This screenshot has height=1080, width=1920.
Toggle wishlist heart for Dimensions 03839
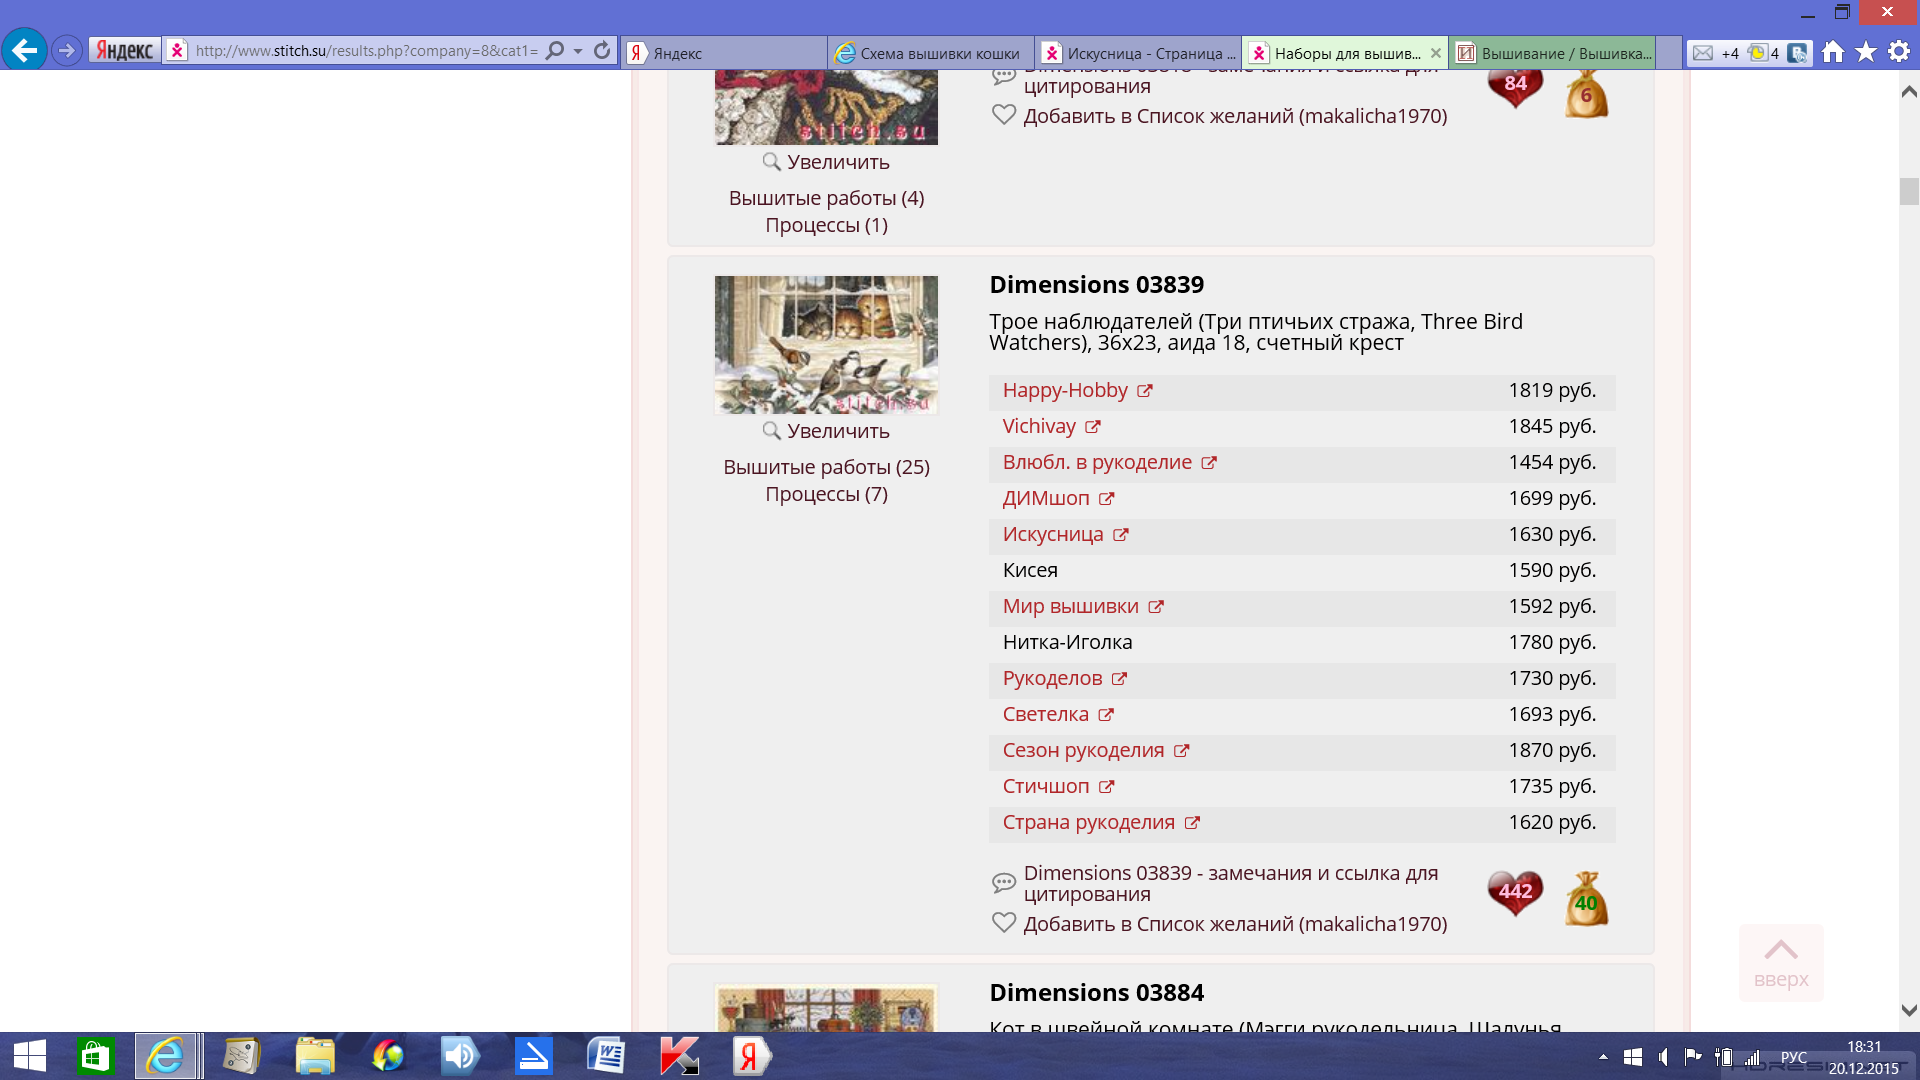pyautogui.click(x=1004, y=923)
